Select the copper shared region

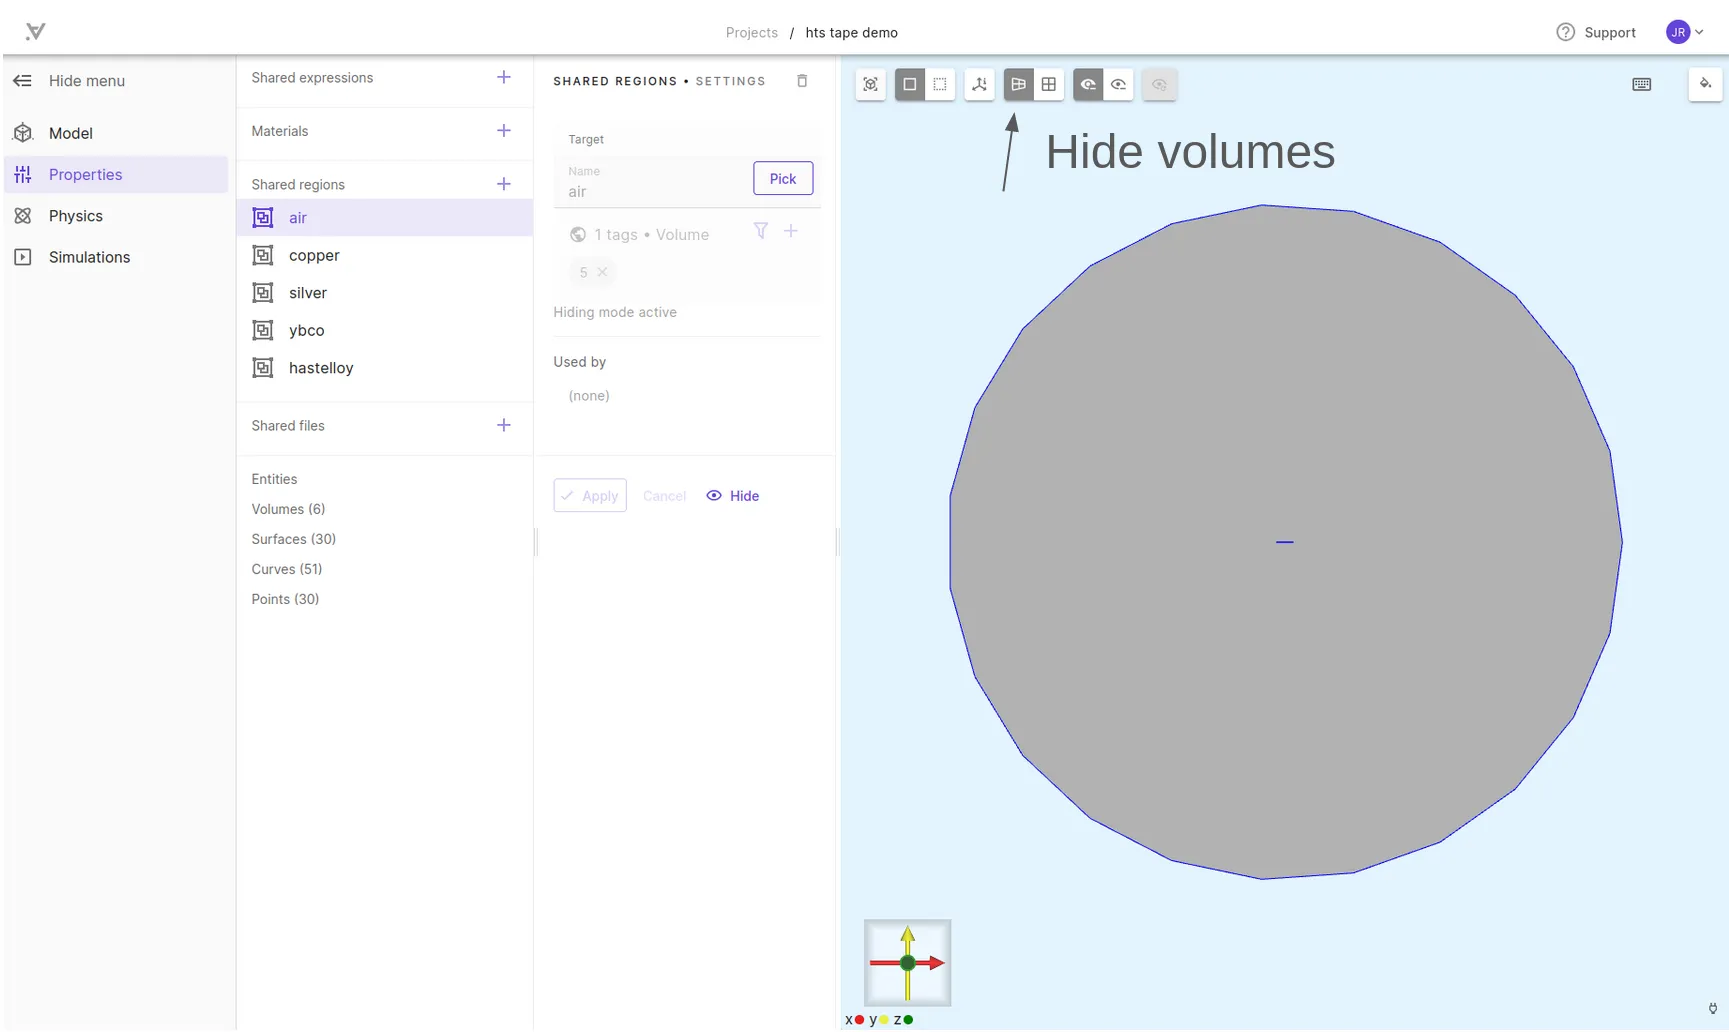[385, 255]
